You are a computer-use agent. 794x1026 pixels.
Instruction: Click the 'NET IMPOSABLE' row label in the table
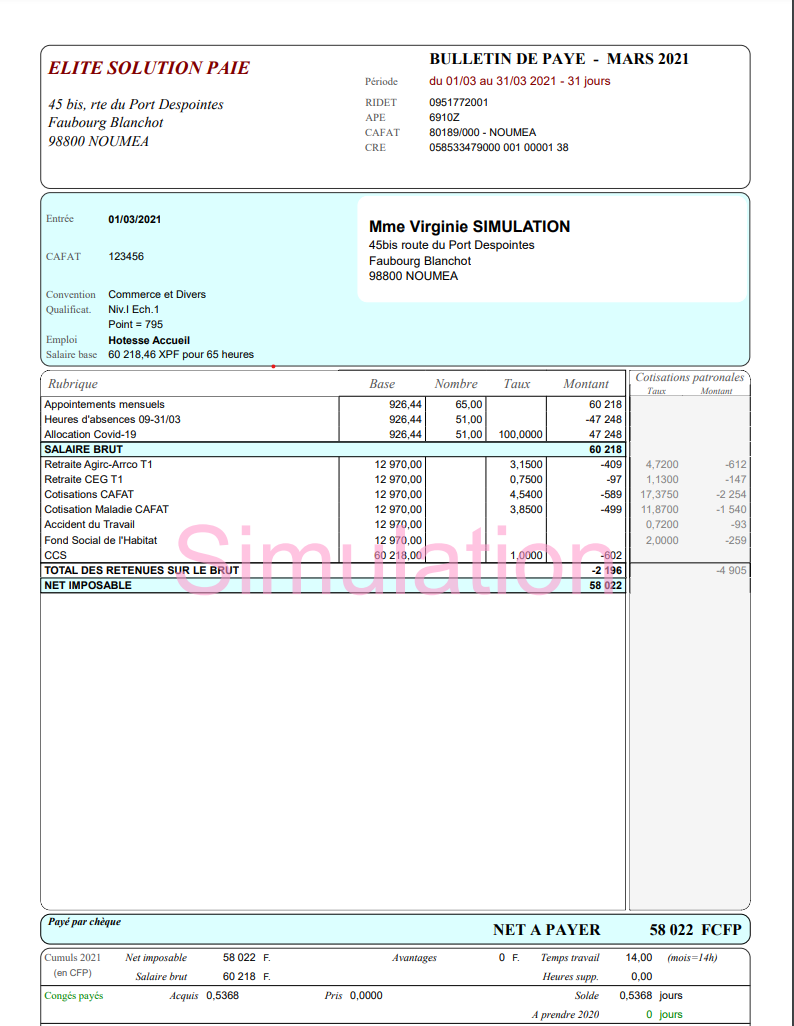pos(88,586)
